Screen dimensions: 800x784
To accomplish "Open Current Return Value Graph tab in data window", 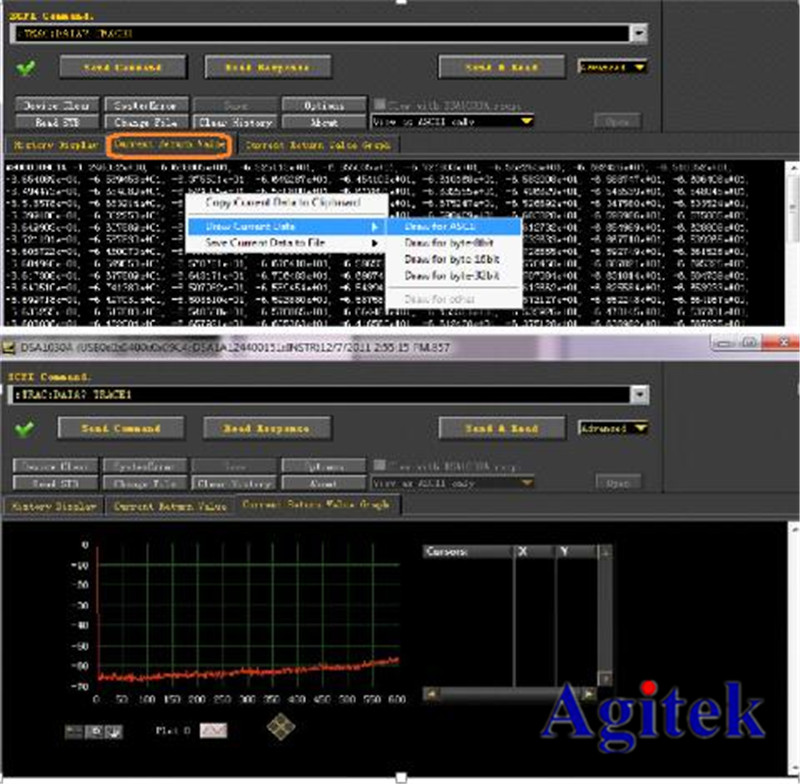I will 318,145.
